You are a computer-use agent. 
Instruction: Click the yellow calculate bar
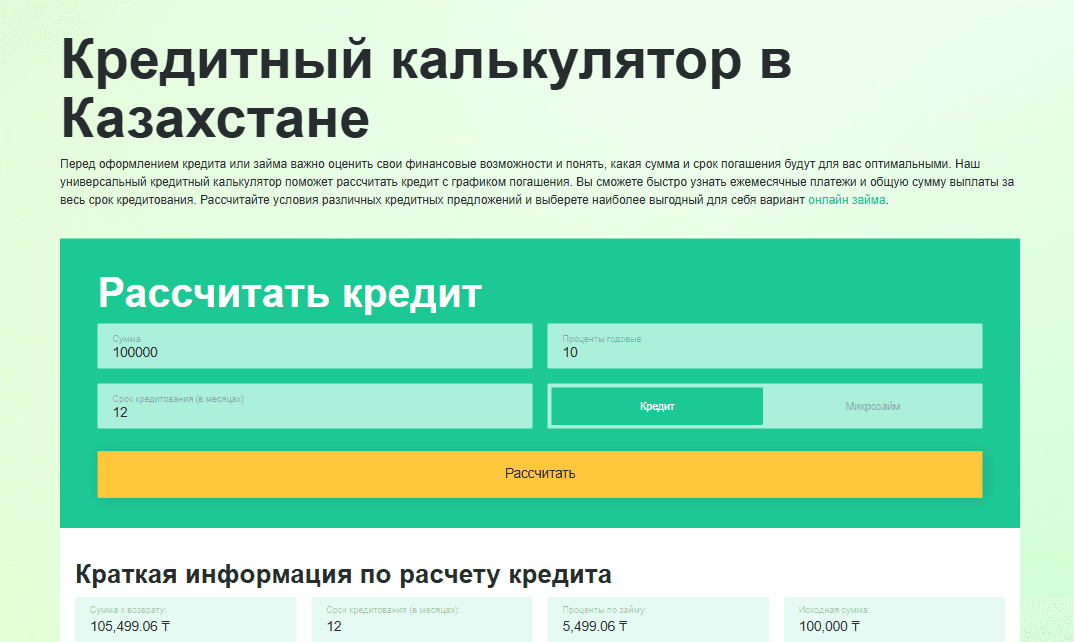(x=539, y=474)
